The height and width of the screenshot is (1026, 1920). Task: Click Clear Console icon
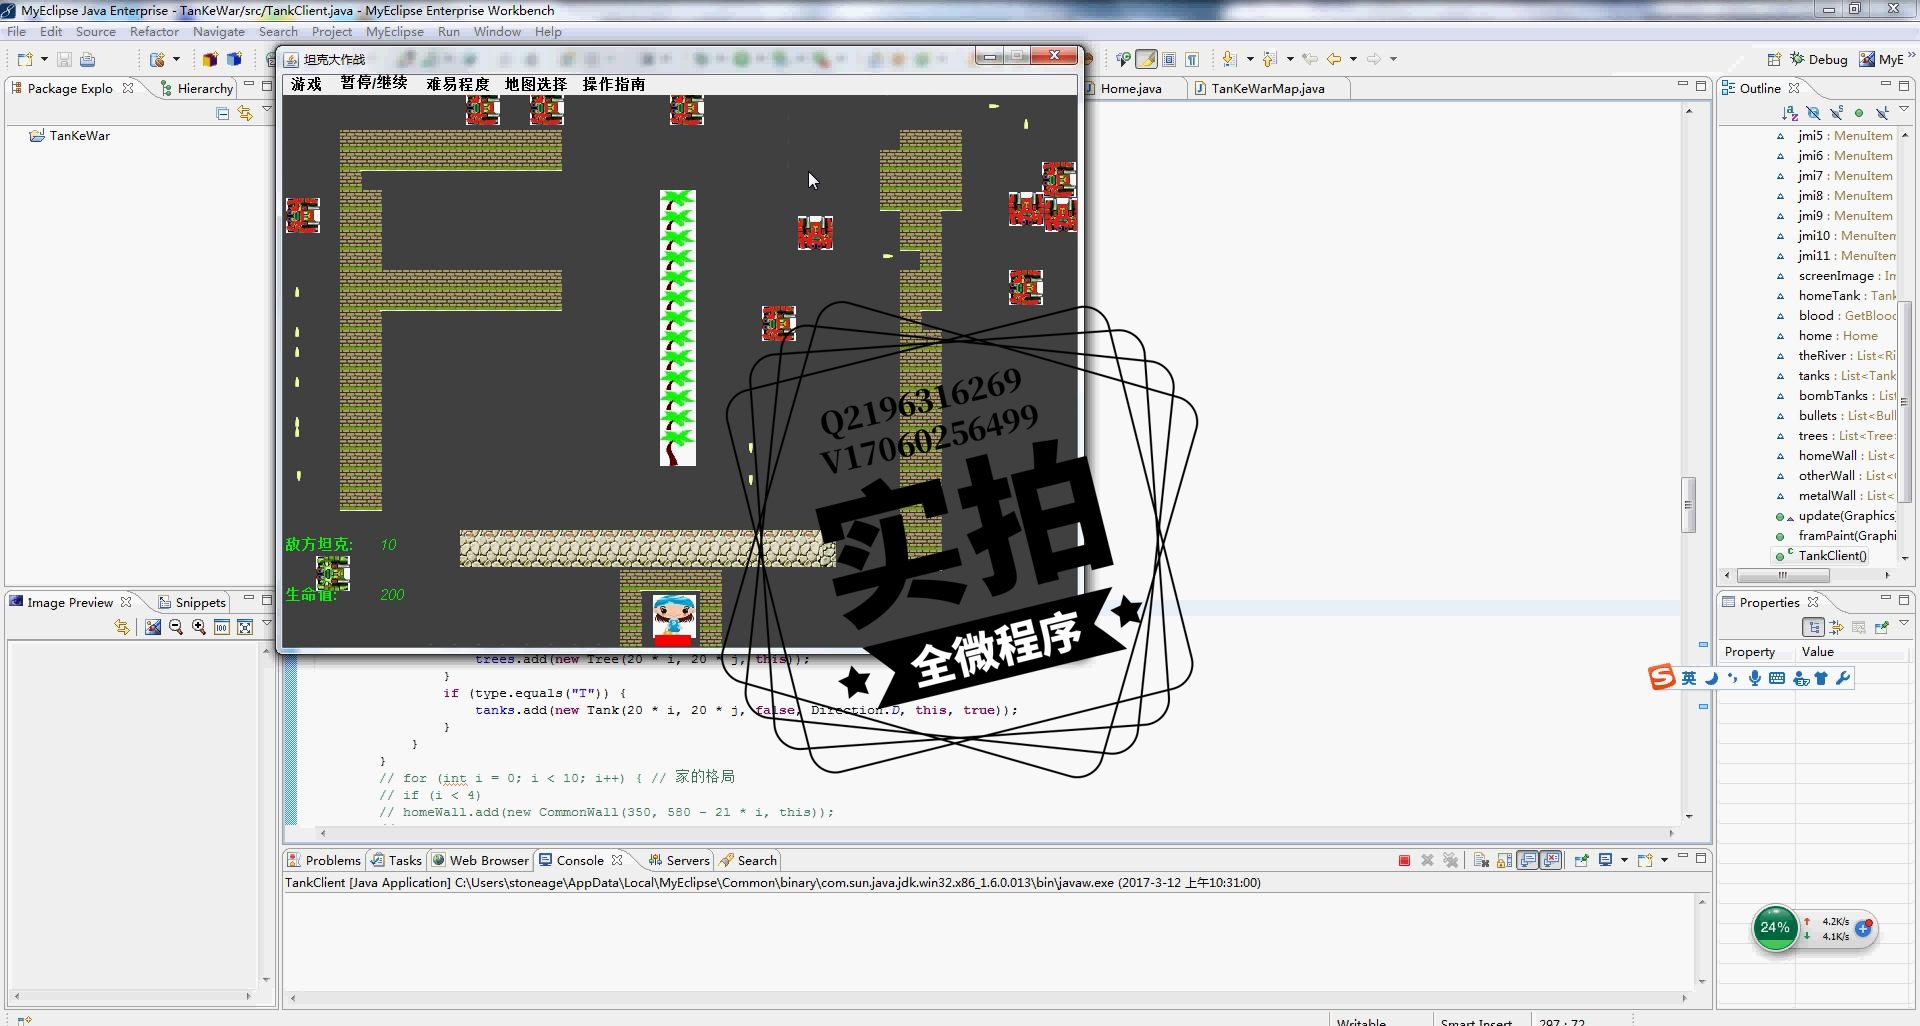point(1482,861)
